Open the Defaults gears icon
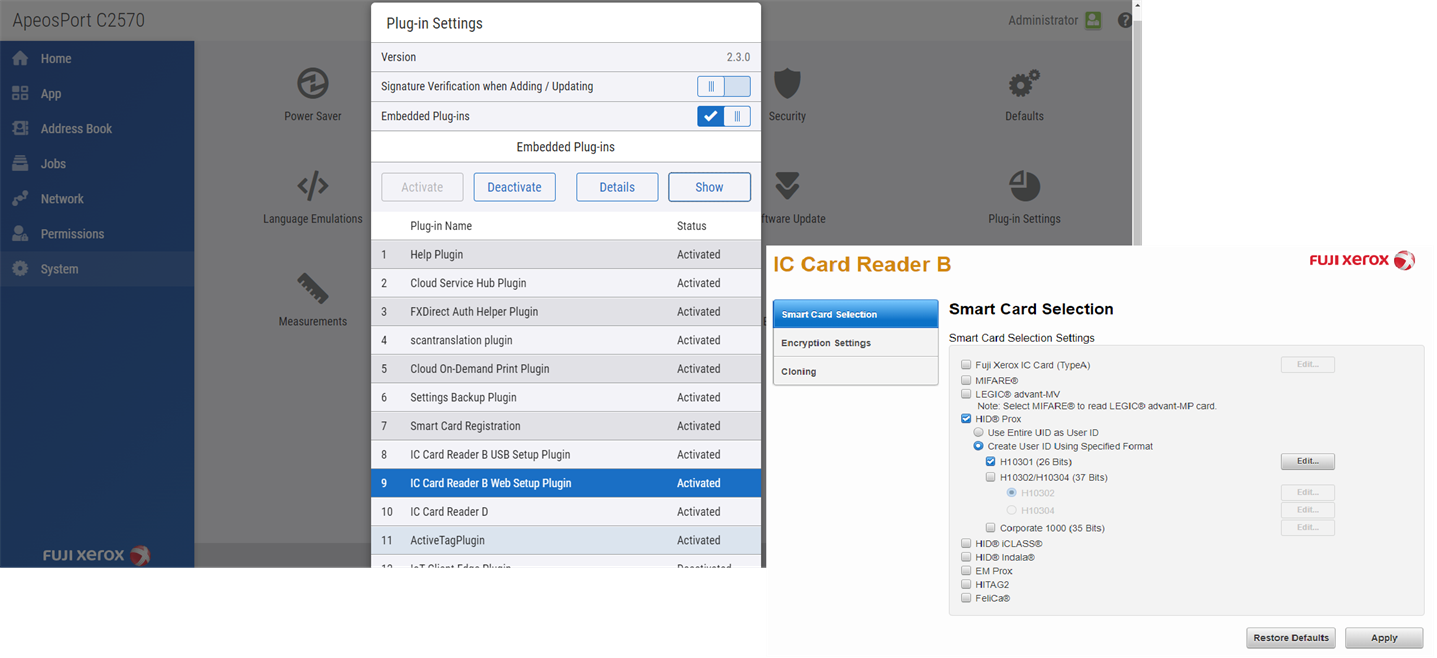1437x658 pixels. pos(1024,83)
